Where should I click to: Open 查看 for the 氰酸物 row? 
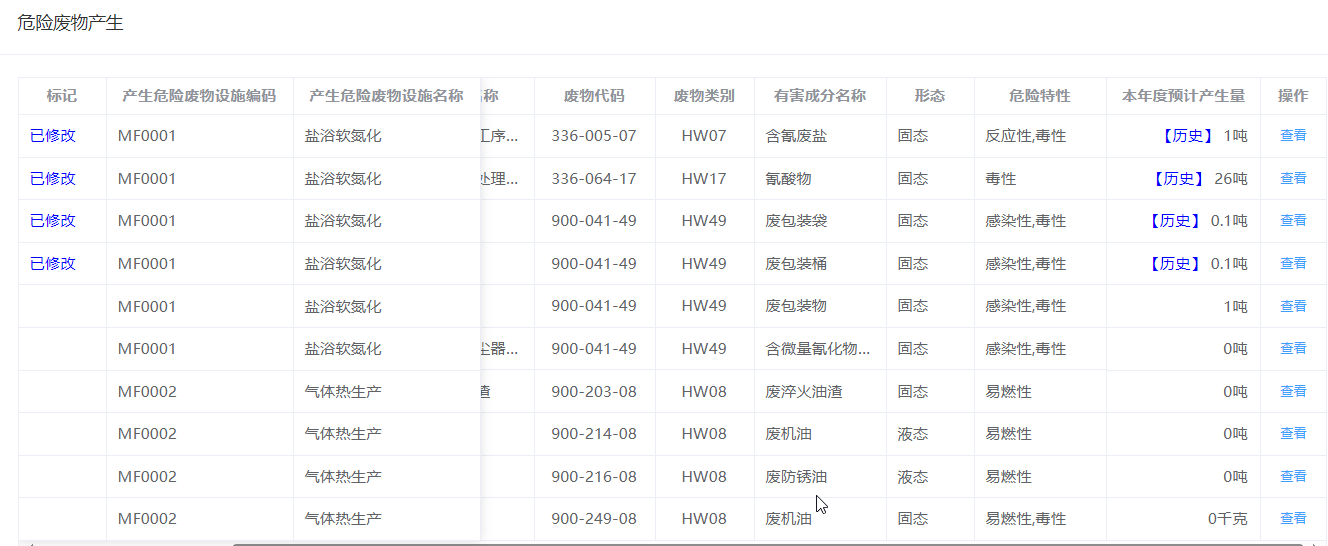tap(1293, 178)
